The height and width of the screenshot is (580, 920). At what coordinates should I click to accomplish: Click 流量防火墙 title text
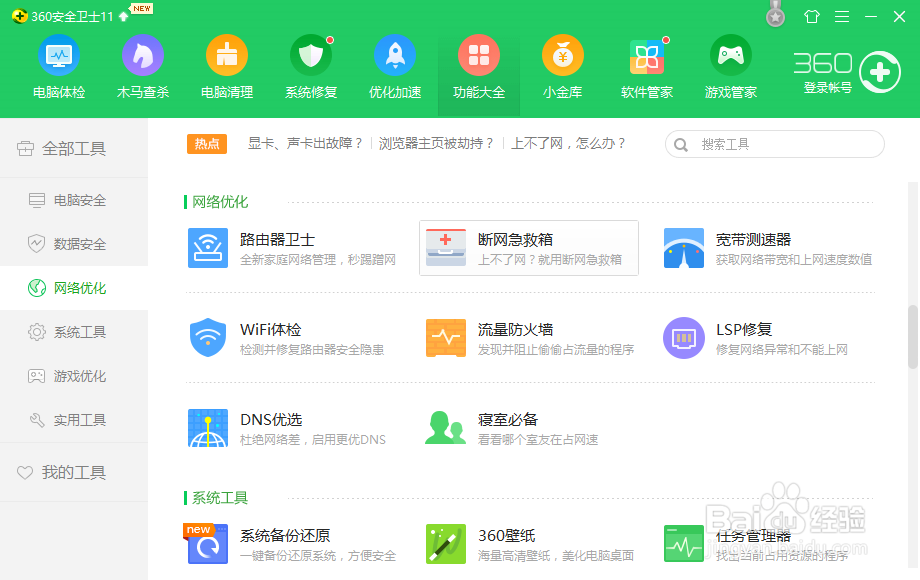515,330
